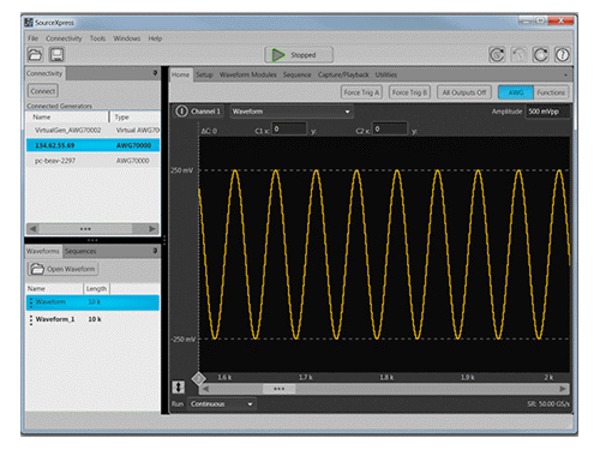Click the All Outputs Off button
600x450 pixels.
point(462,92)
